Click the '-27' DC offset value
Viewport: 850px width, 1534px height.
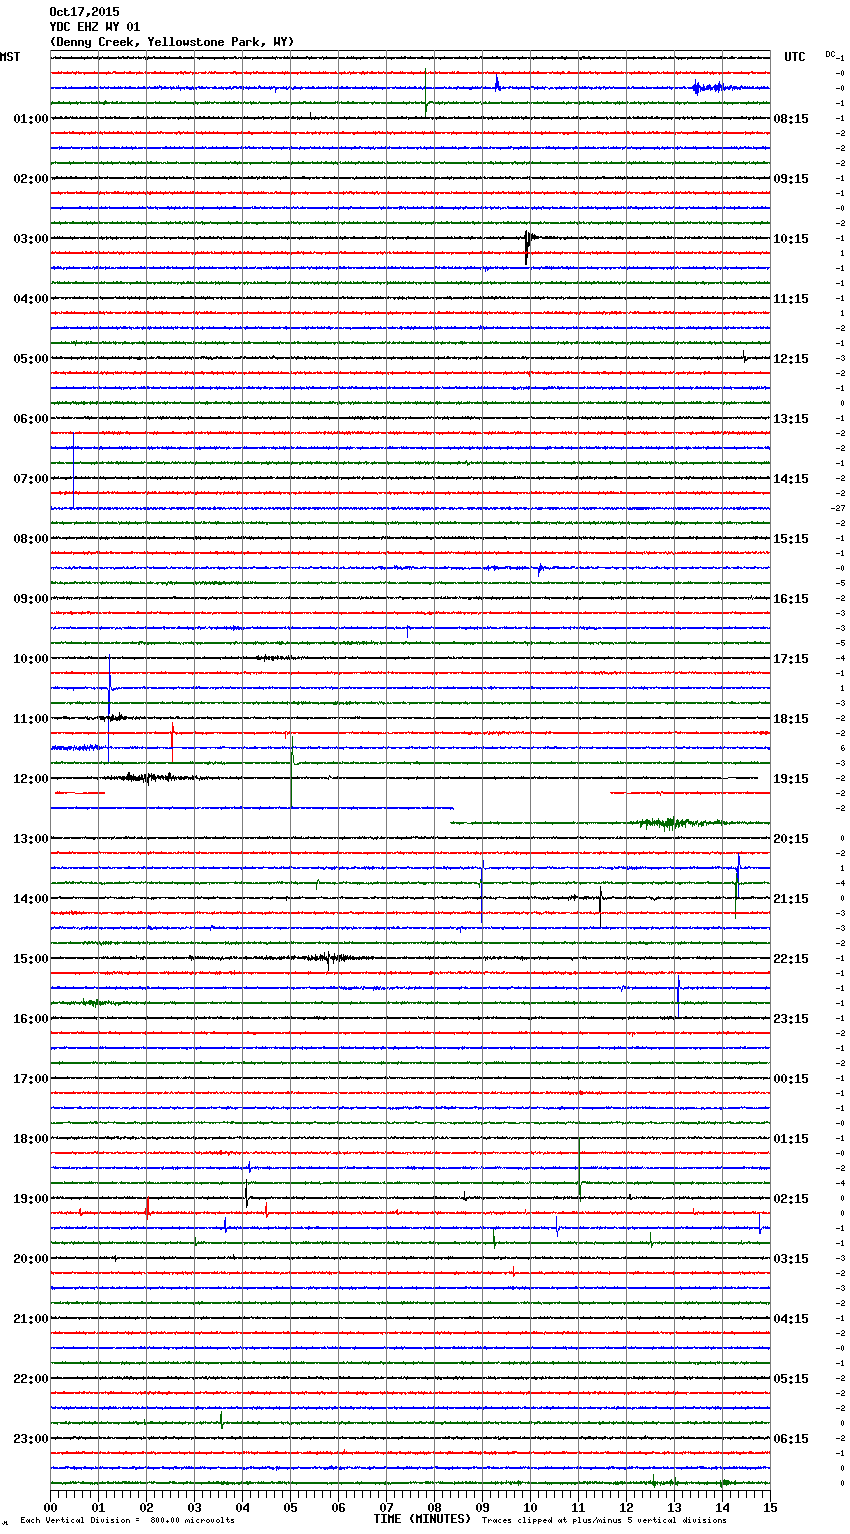point(838,508)
